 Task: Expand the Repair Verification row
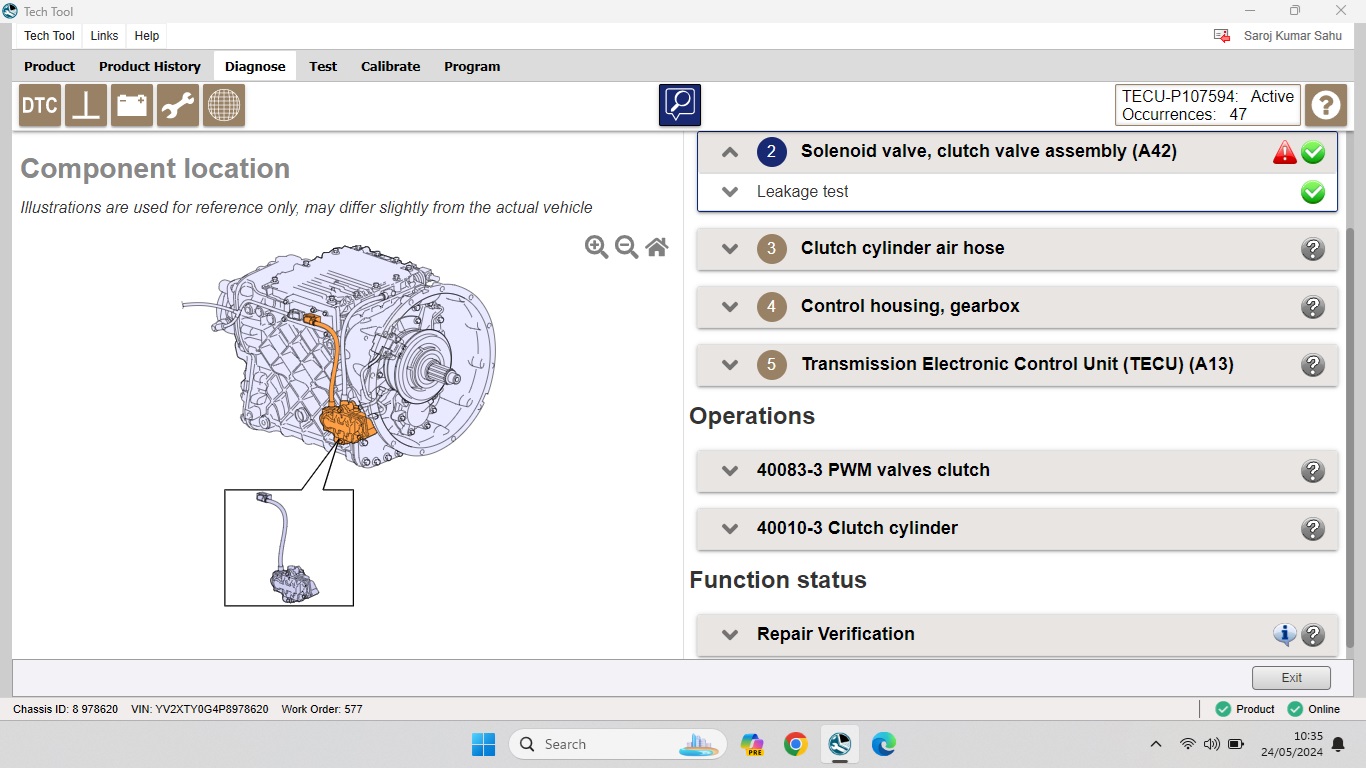pos(730,634)
